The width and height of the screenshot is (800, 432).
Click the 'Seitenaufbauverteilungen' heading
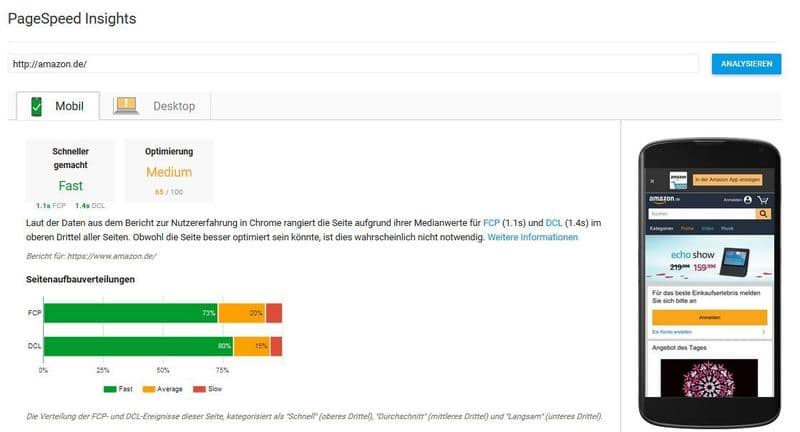(x=81, y=279)
